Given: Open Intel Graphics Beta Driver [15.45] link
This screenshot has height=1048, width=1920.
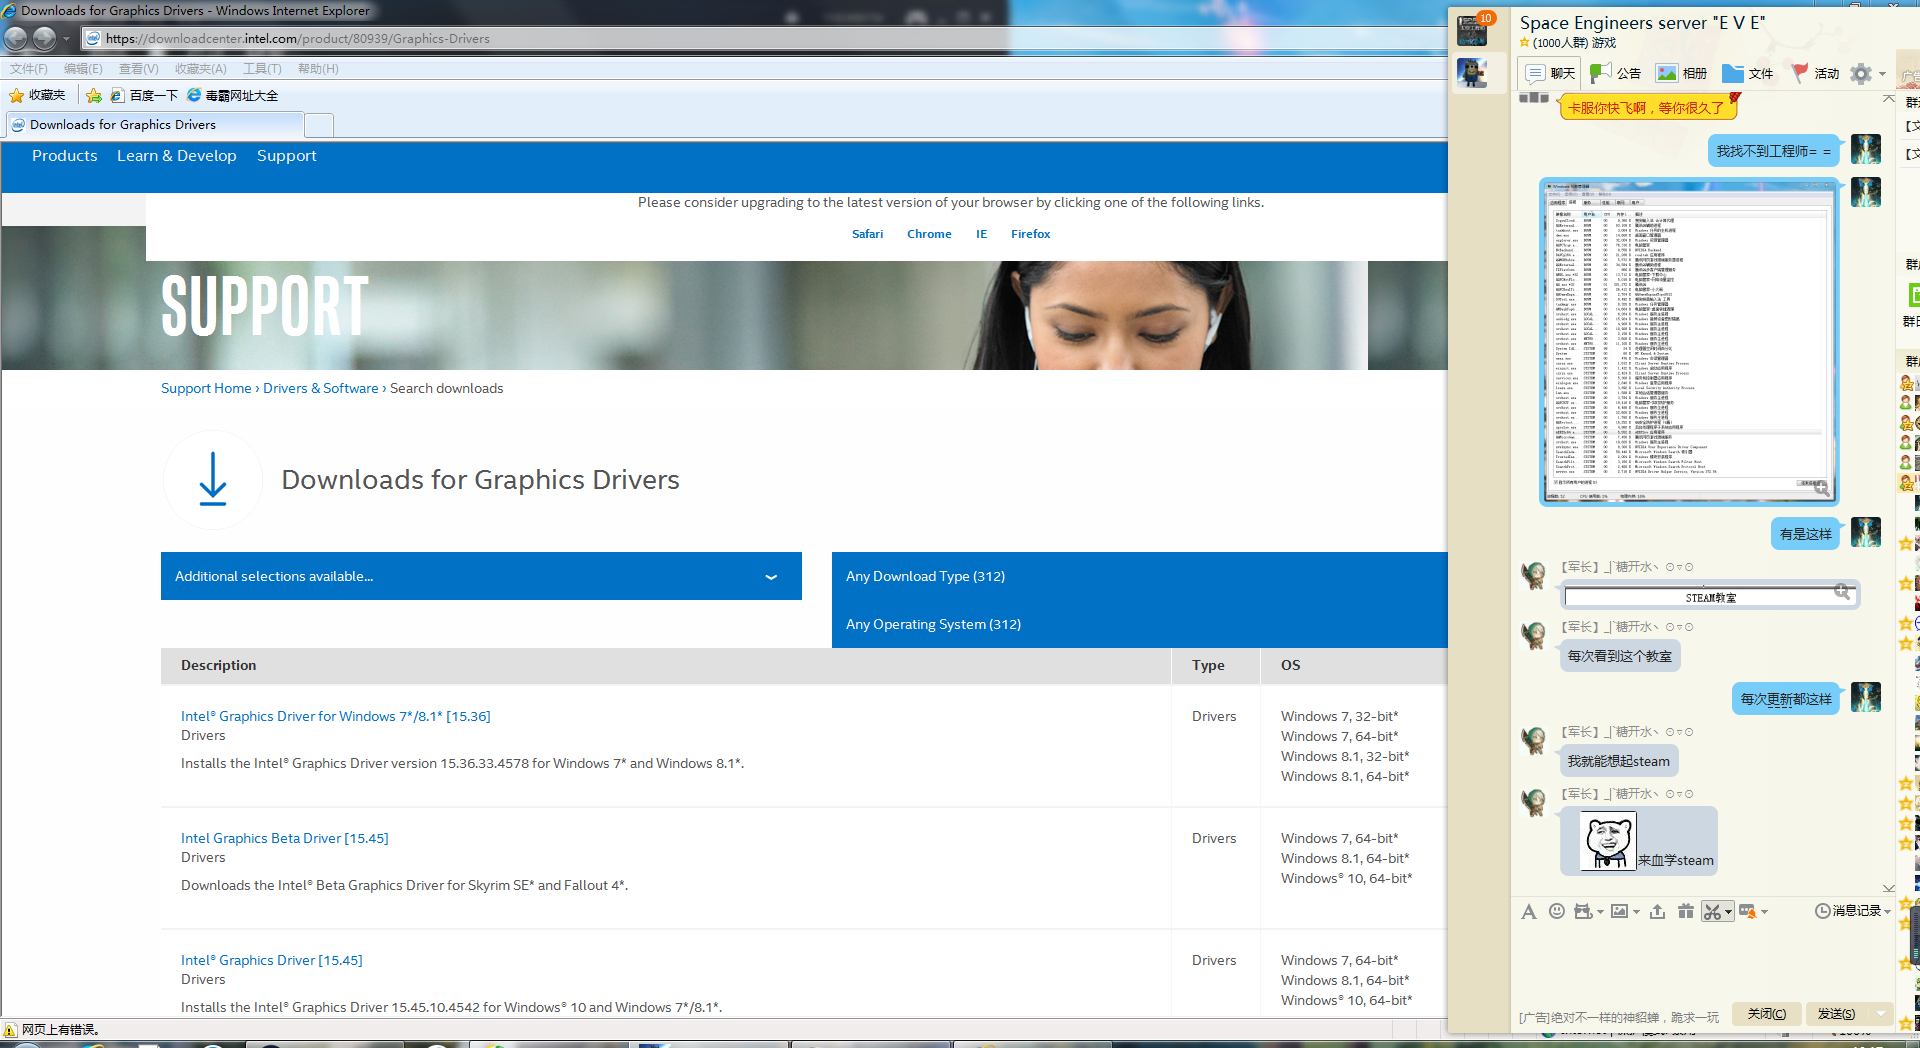Looking at the screenshot, I should 285,838.
